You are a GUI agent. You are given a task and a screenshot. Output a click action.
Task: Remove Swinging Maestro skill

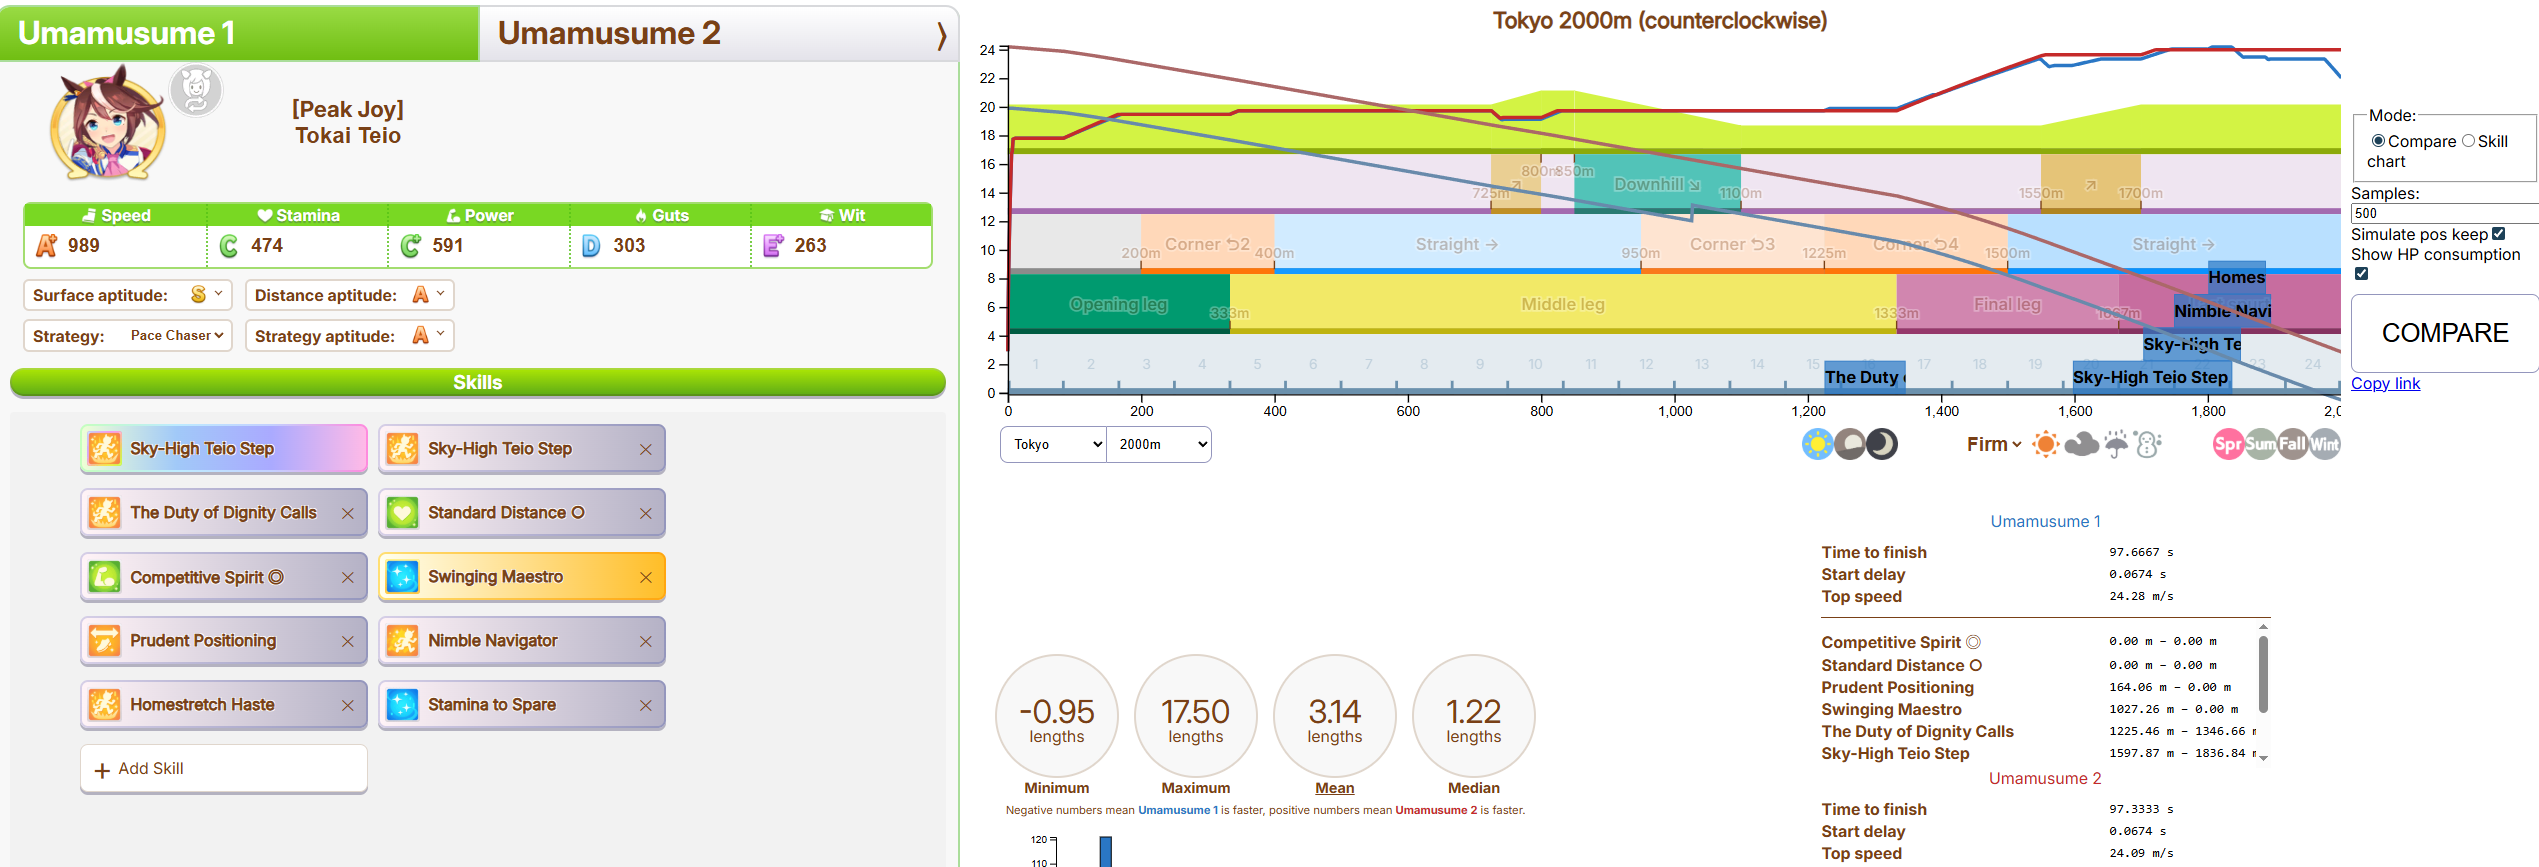click(x=646, y=578)
